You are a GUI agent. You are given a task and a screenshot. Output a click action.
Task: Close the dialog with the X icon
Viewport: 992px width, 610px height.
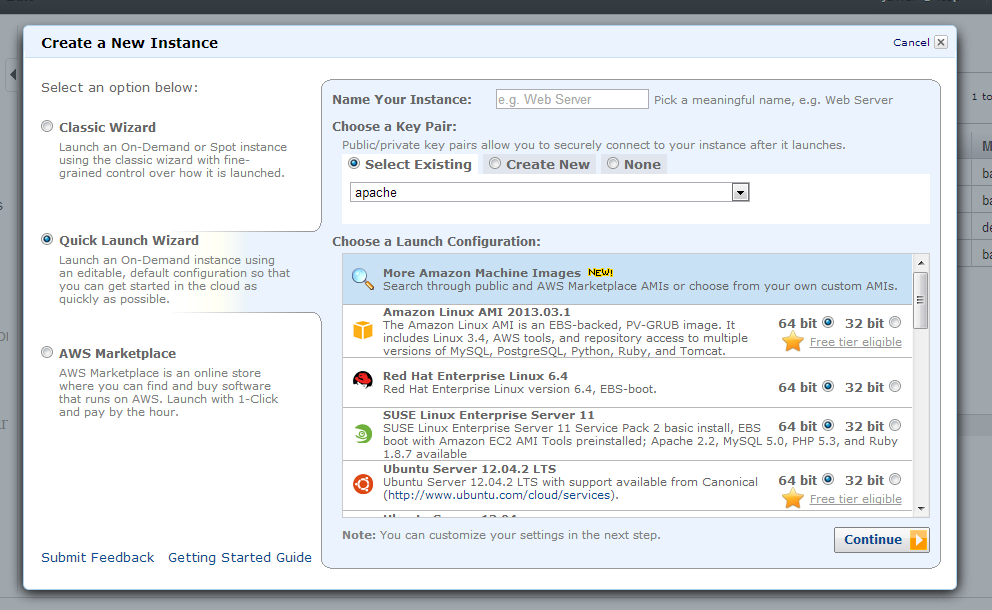pyautogui.click(x=941, y=42)
